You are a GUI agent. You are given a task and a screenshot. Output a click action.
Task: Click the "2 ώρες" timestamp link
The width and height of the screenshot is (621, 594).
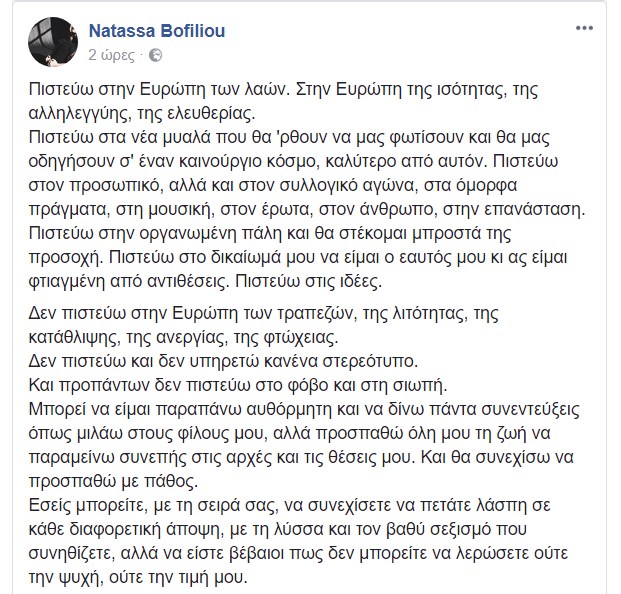[x=110, y=53]
